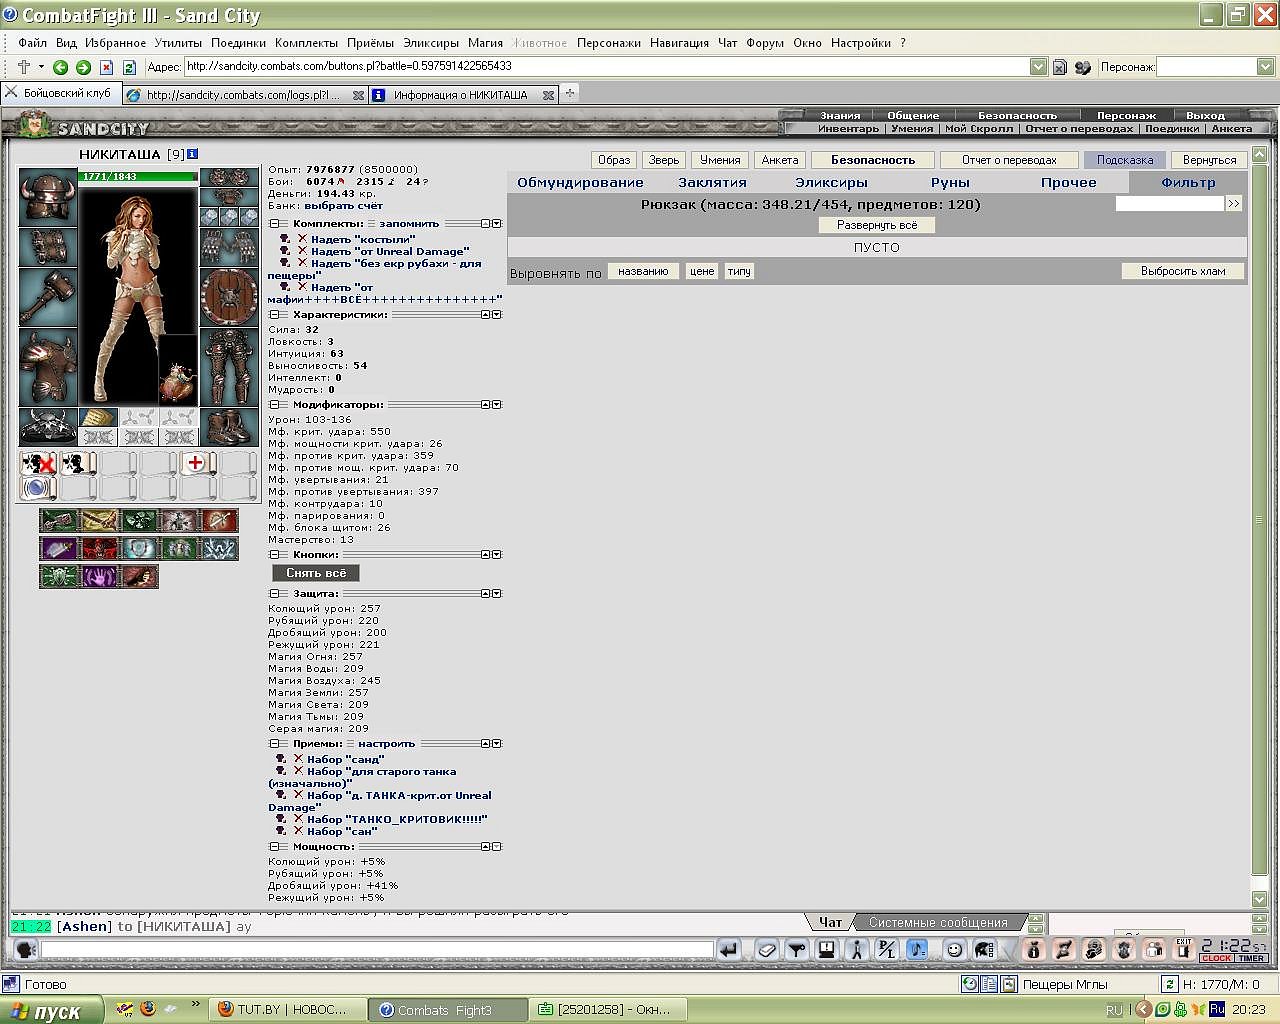Click the refresh button in address toolbar

click(129, 67)
